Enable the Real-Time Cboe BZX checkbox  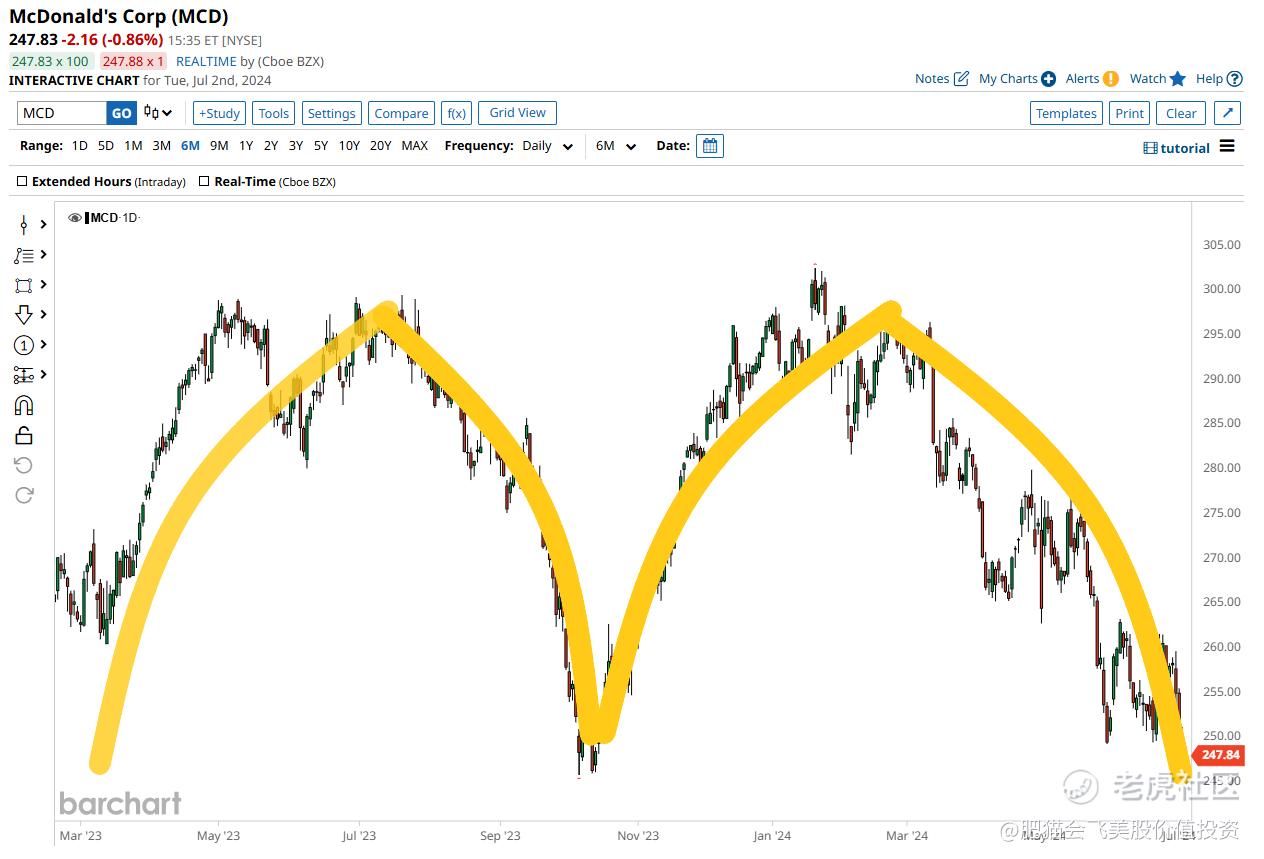click(x=204, y=182)
